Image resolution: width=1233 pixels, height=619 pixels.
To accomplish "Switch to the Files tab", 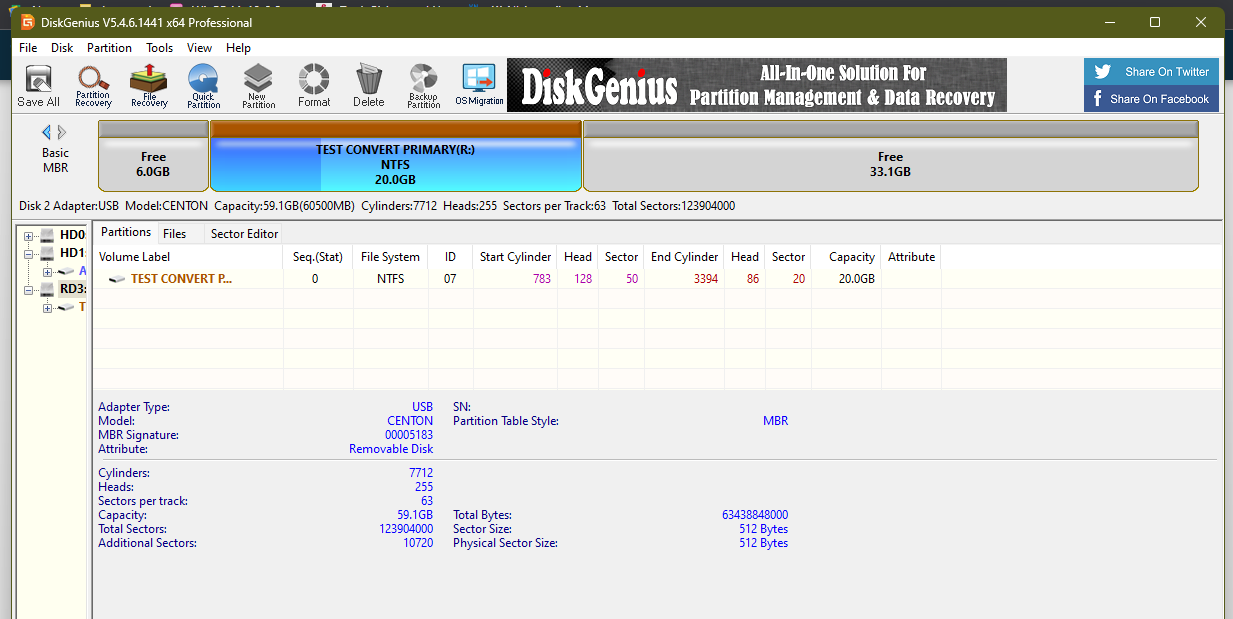I will (174, 234).
